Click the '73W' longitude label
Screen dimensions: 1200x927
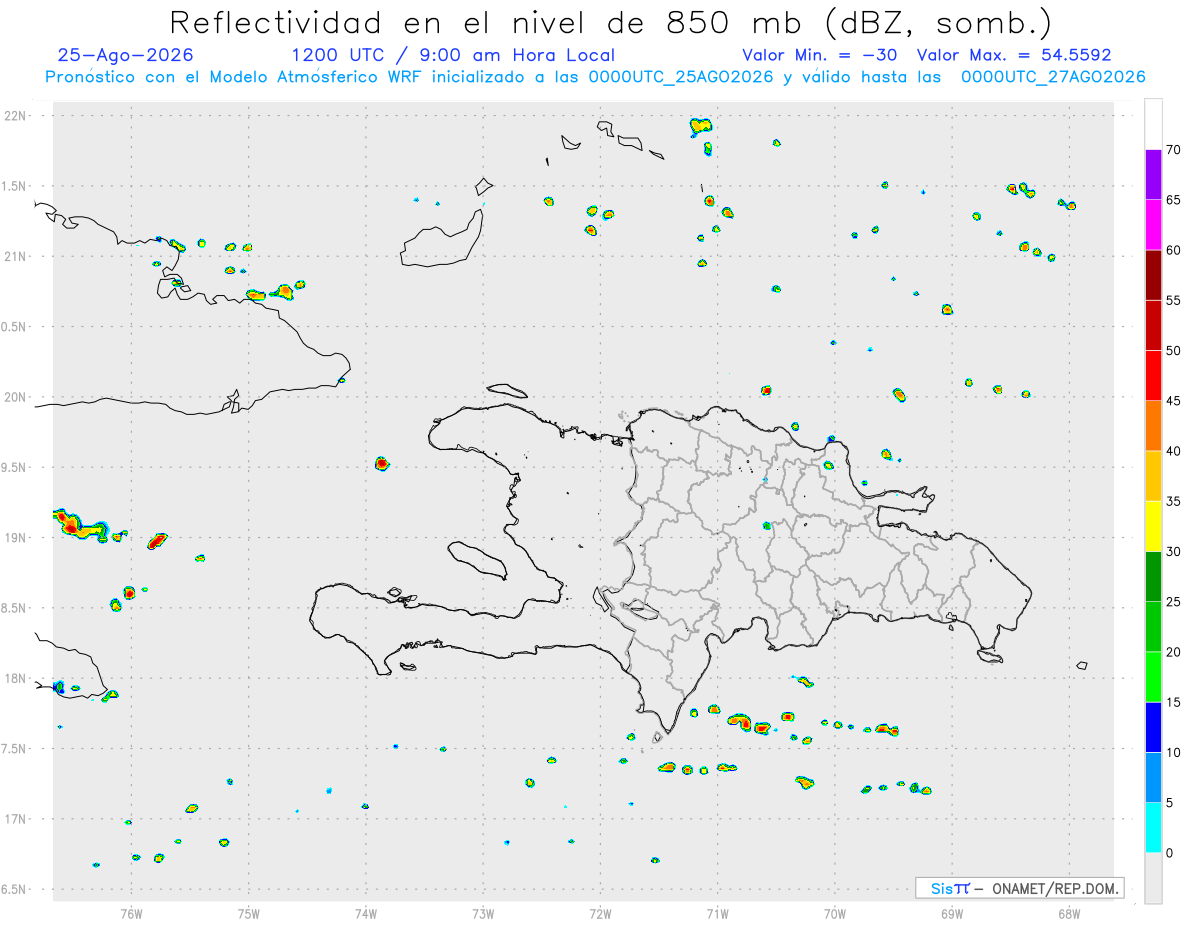(x=483, y=913)
